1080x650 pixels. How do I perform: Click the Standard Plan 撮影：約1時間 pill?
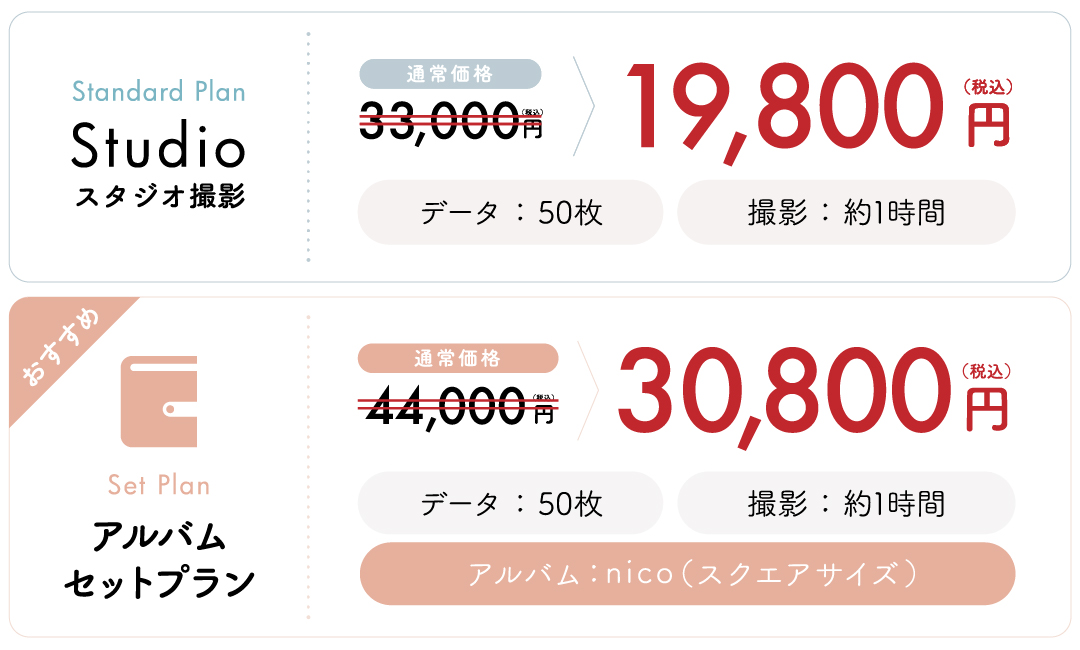846,212
